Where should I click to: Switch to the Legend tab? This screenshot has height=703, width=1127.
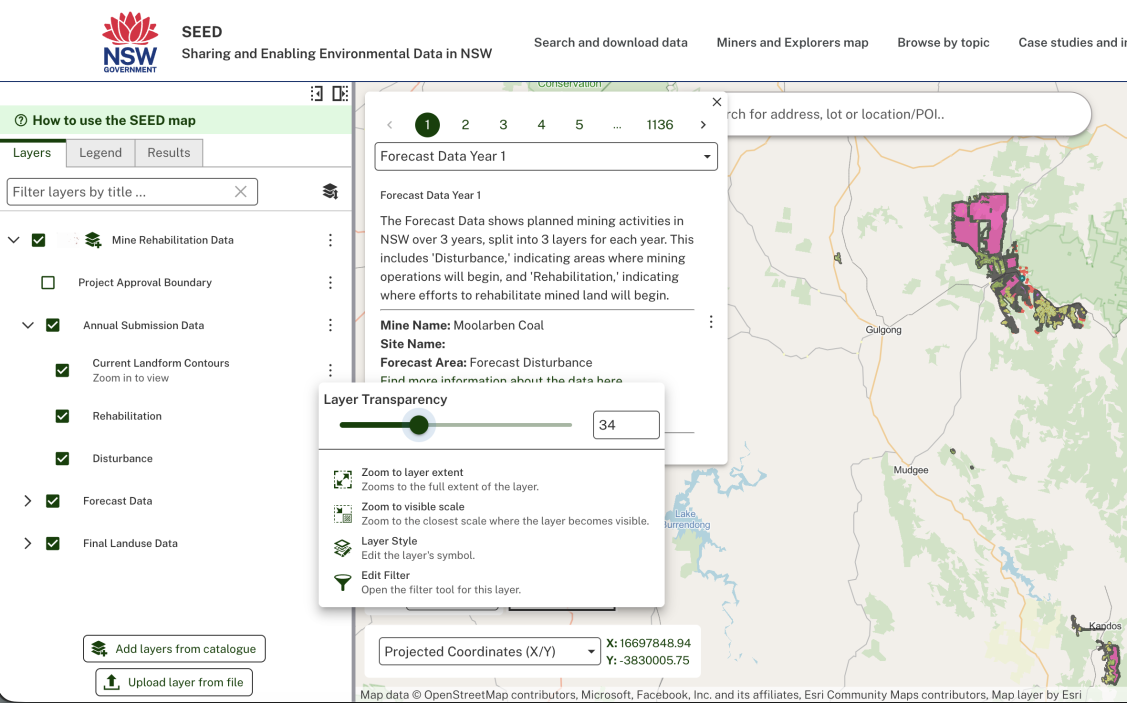click(x=101, y=152)
